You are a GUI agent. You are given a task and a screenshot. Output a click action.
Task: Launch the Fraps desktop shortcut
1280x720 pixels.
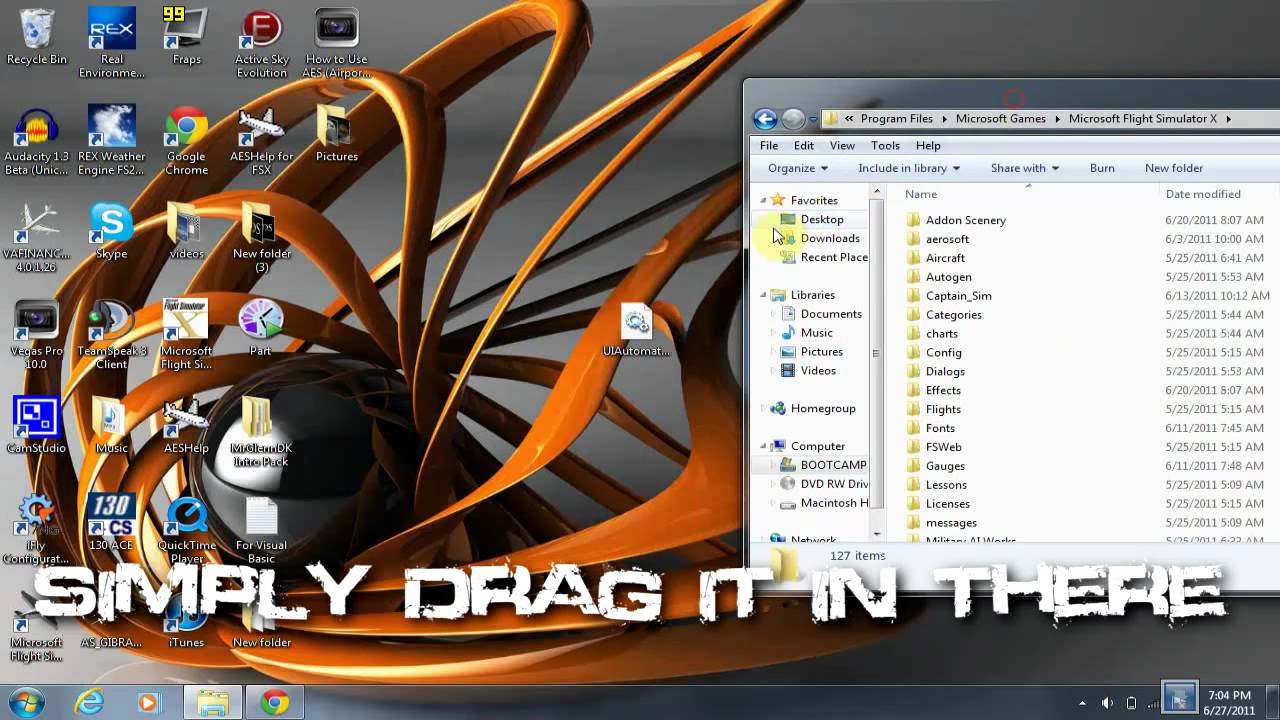tap(186, 38)
